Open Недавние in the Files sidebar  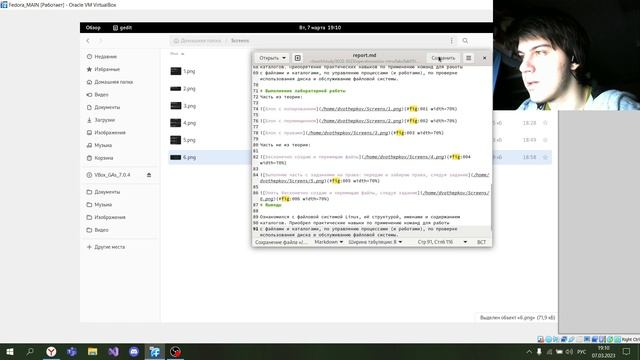(x=105, y=57)
